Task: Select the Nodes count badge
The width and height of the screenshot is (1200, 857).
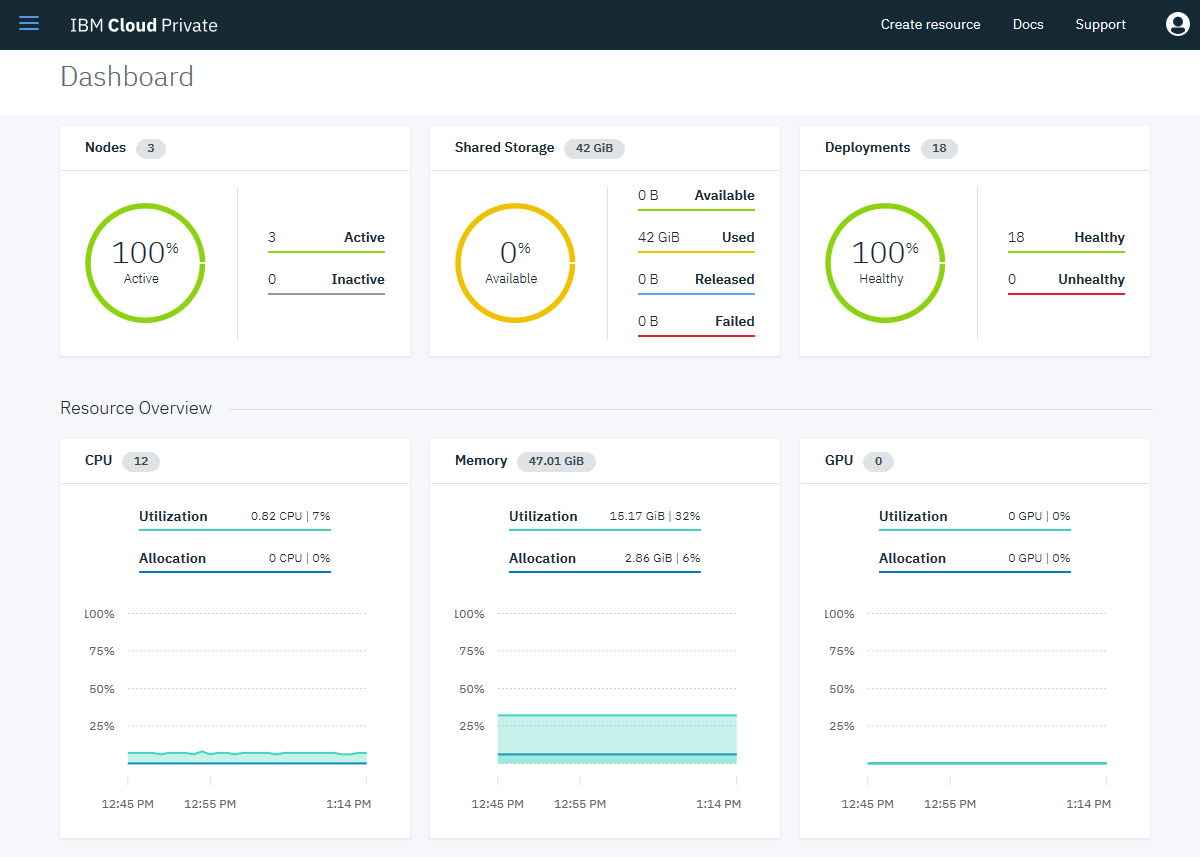Action: 150,148
